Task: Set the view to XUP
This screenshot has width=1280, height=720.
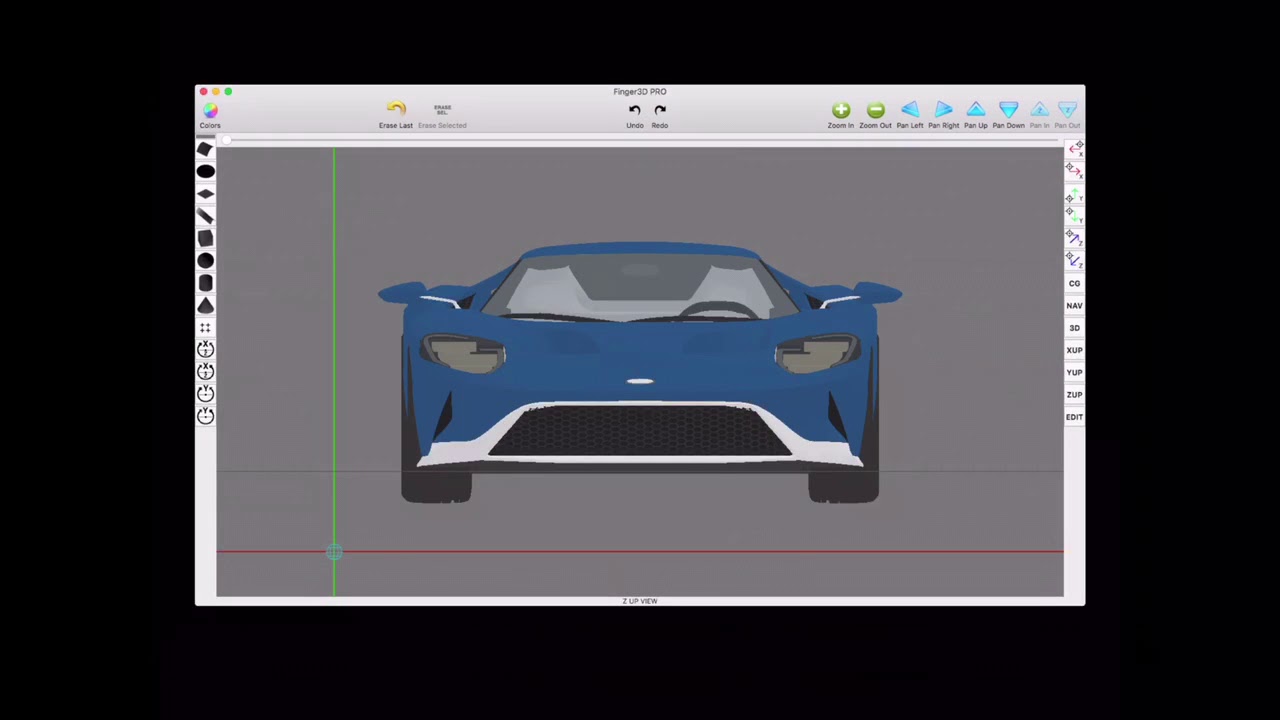Action: click(1074, 350)
